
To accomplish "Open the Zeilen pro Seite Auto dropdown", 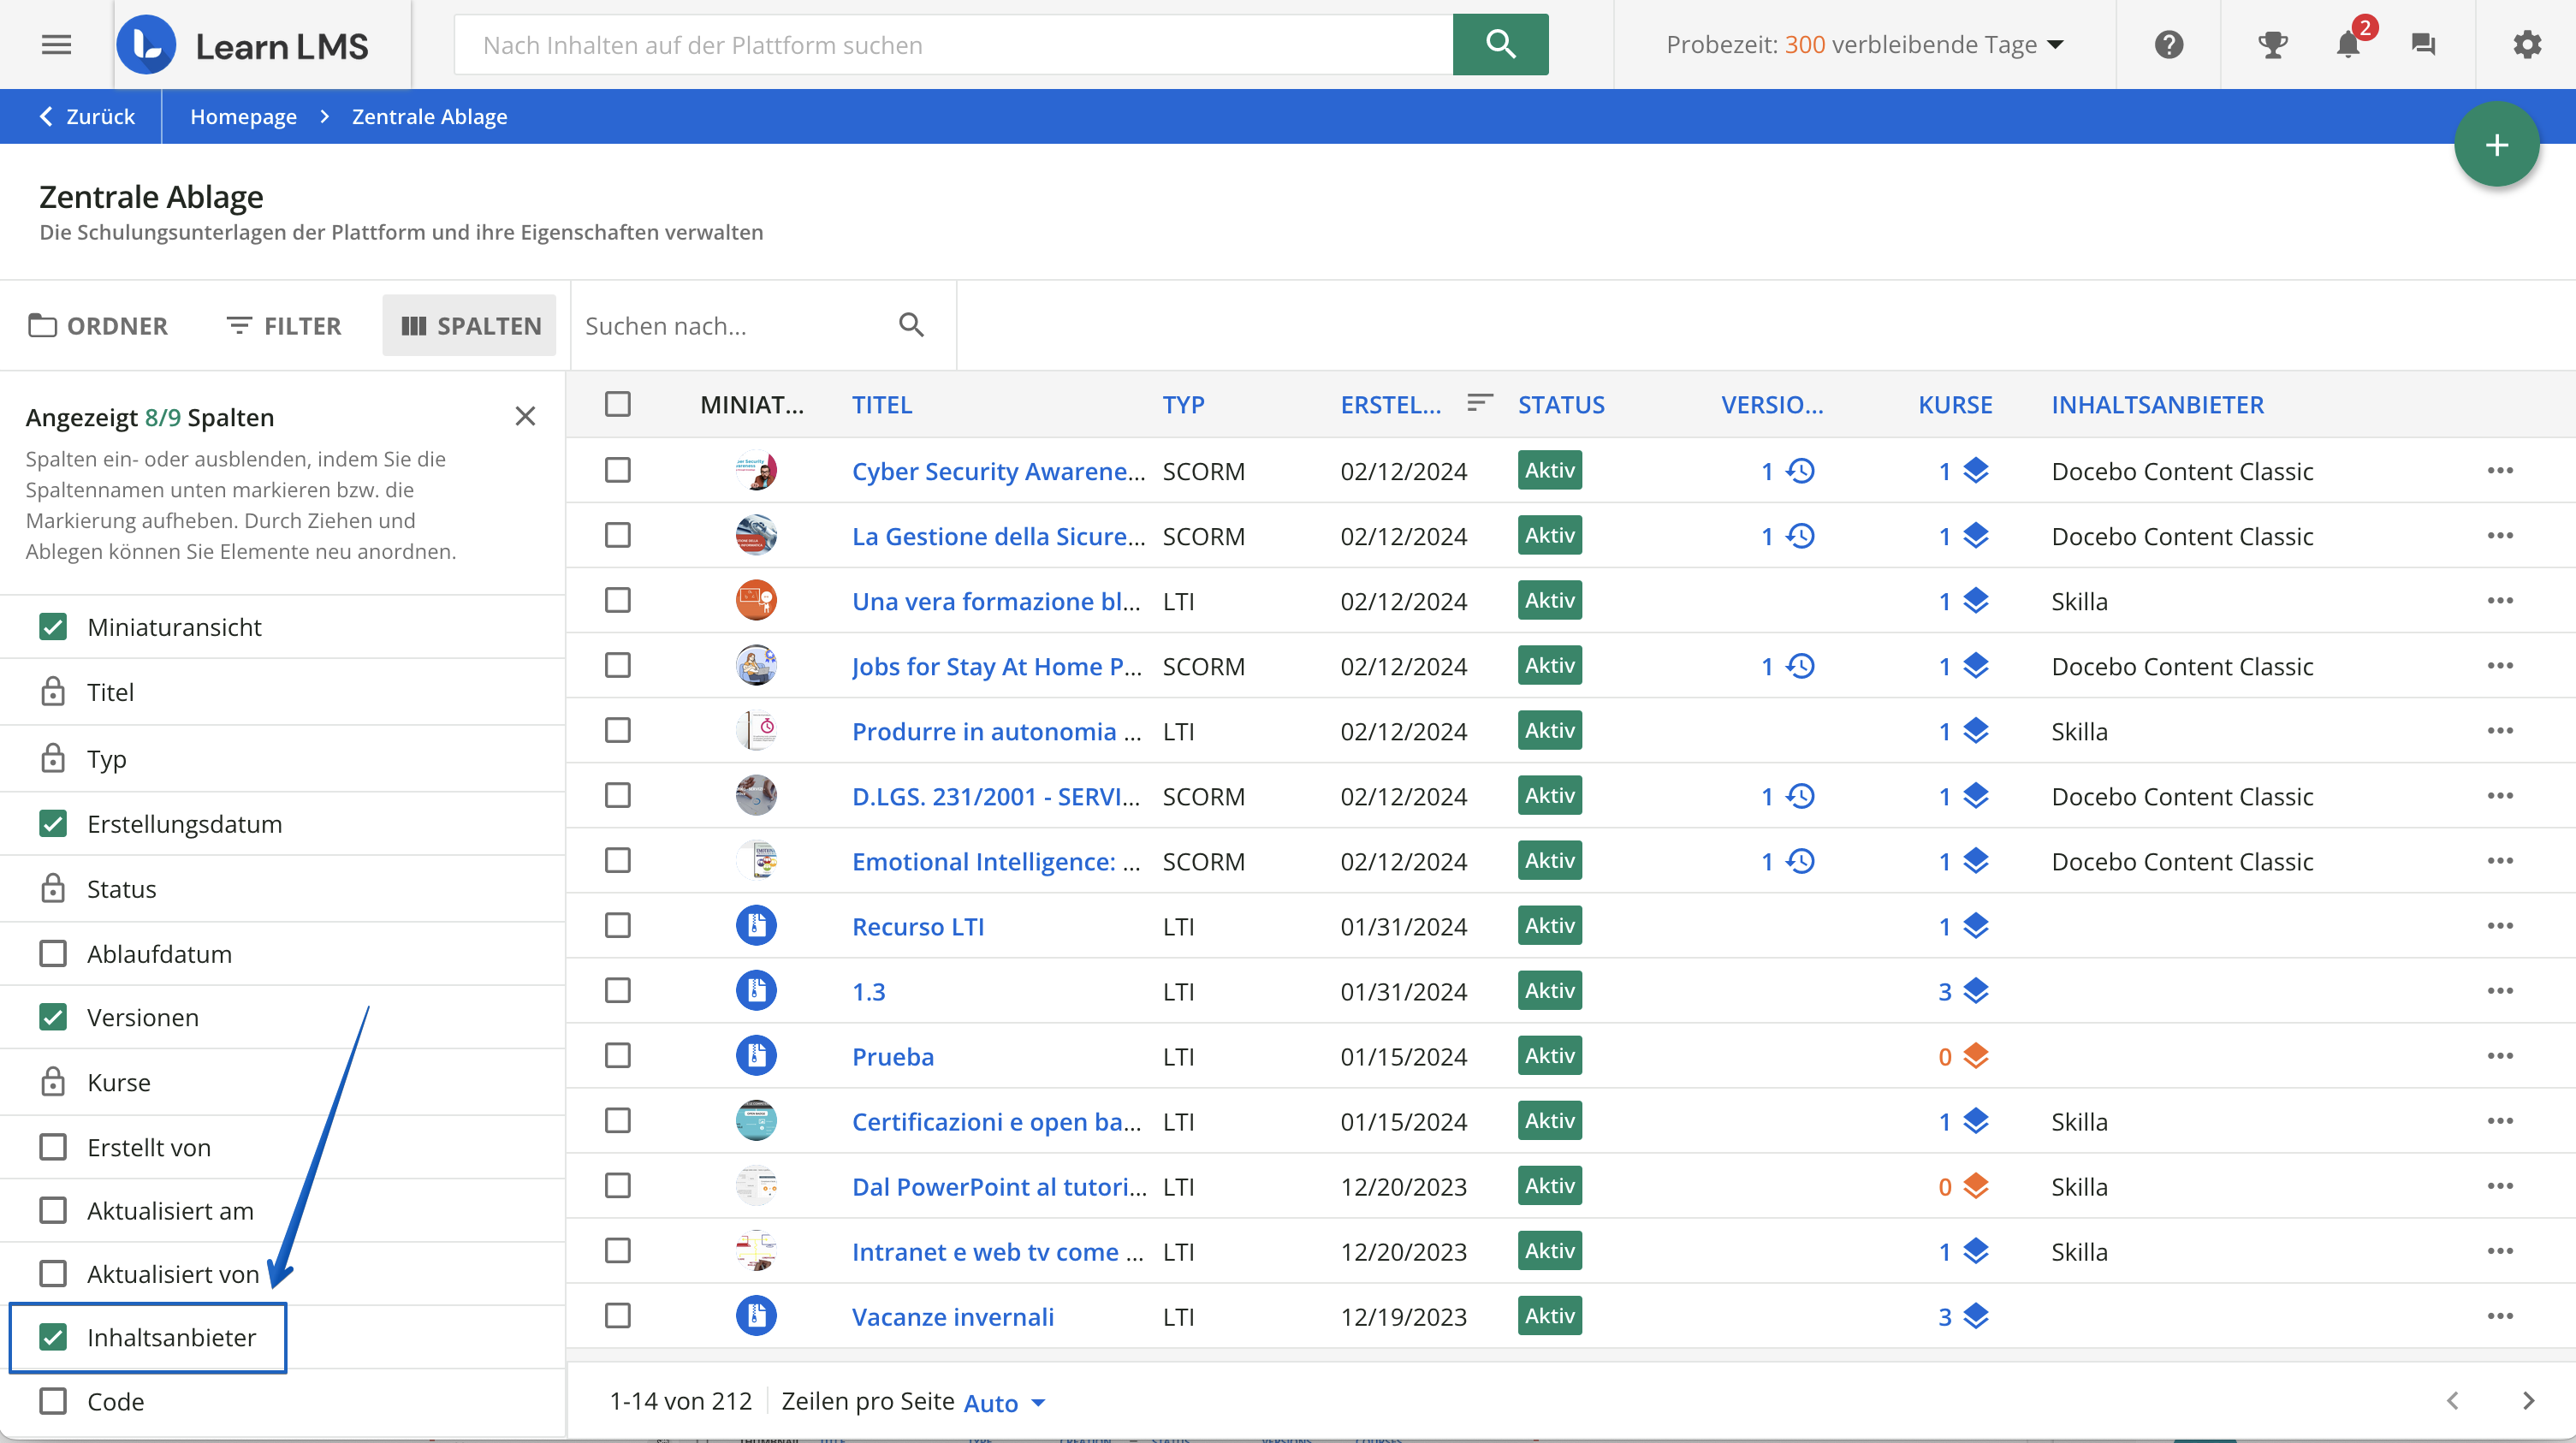I will click(x=1004, y=1402).
